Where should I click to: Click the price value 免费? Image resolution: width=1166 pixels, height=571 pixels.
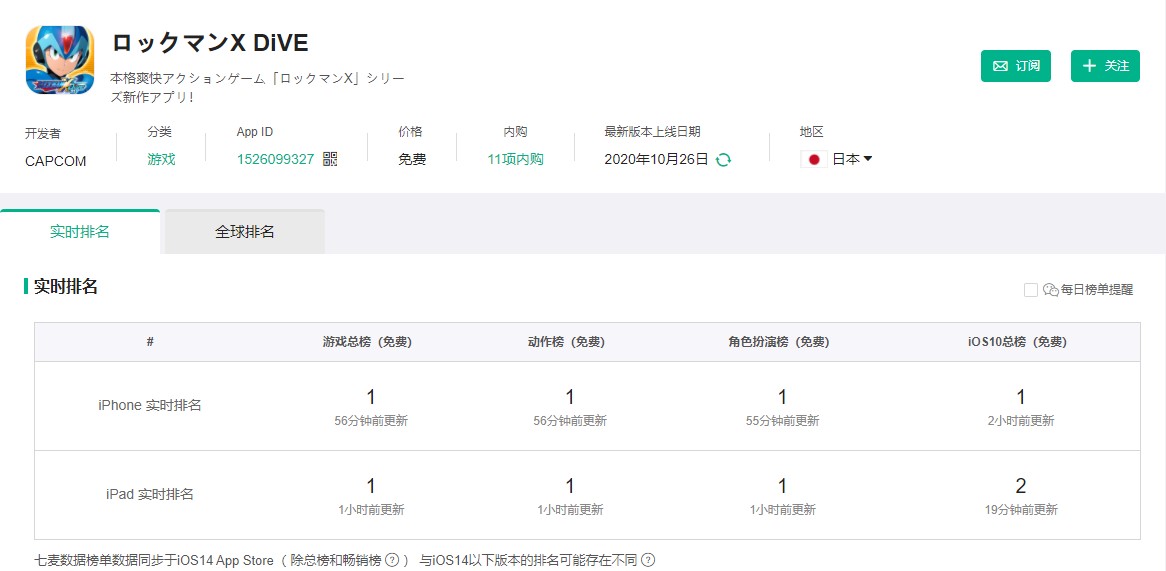412,159
